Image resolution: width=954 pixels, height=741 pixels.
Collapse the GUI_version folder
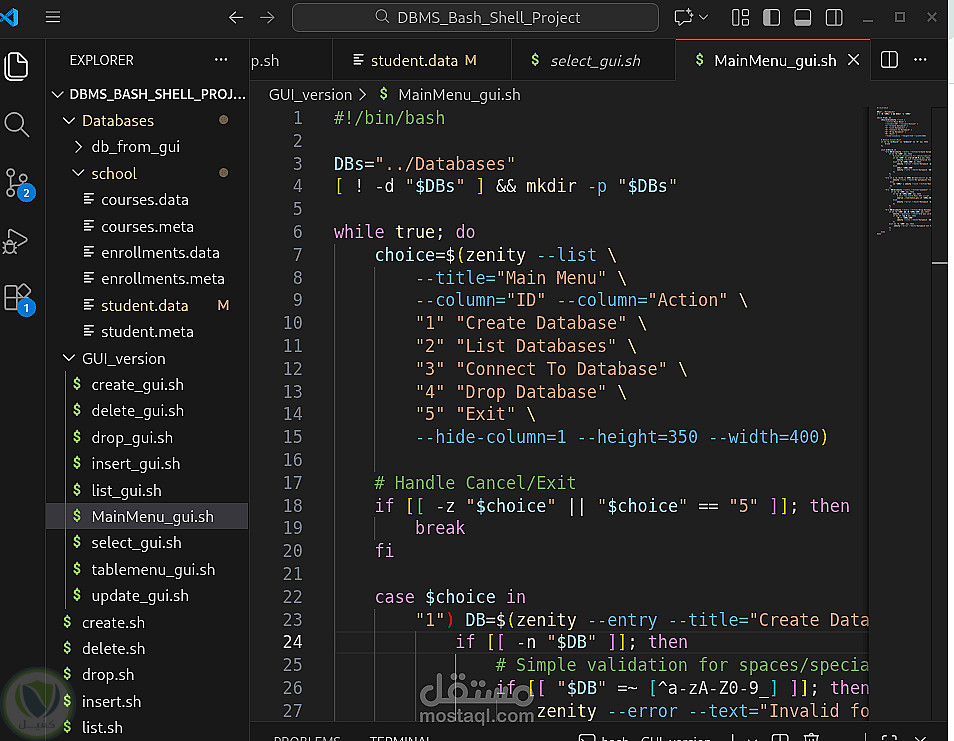click(123, 358)
